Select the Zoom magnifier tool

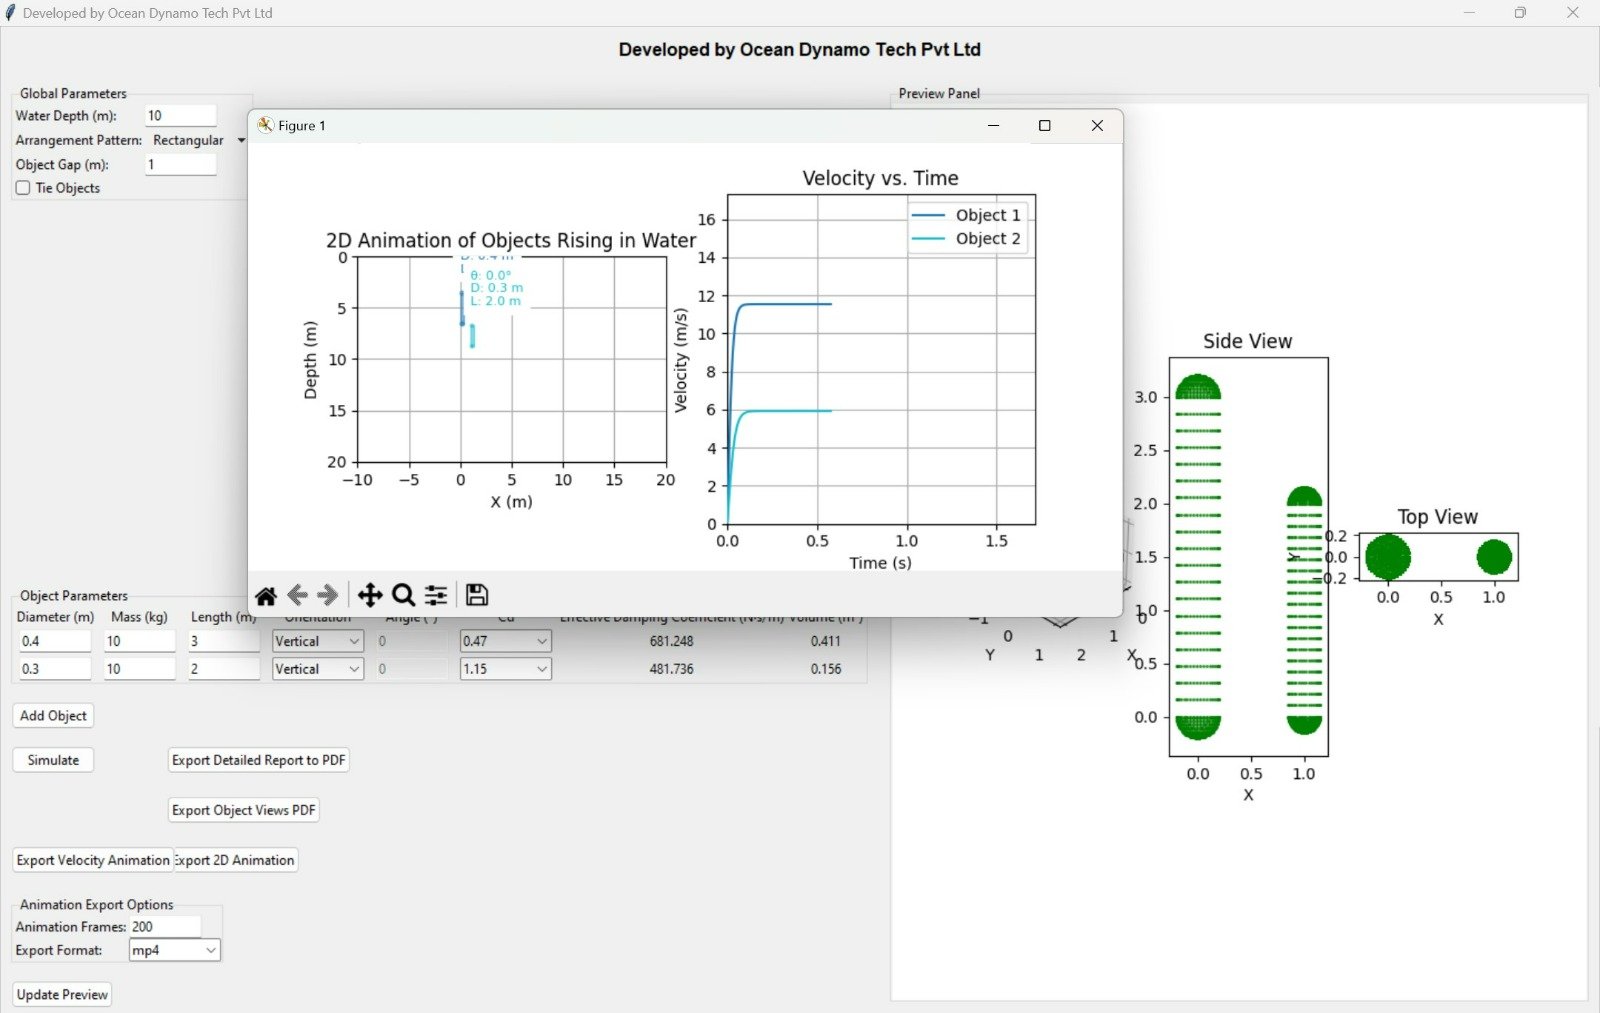(403, 596)
